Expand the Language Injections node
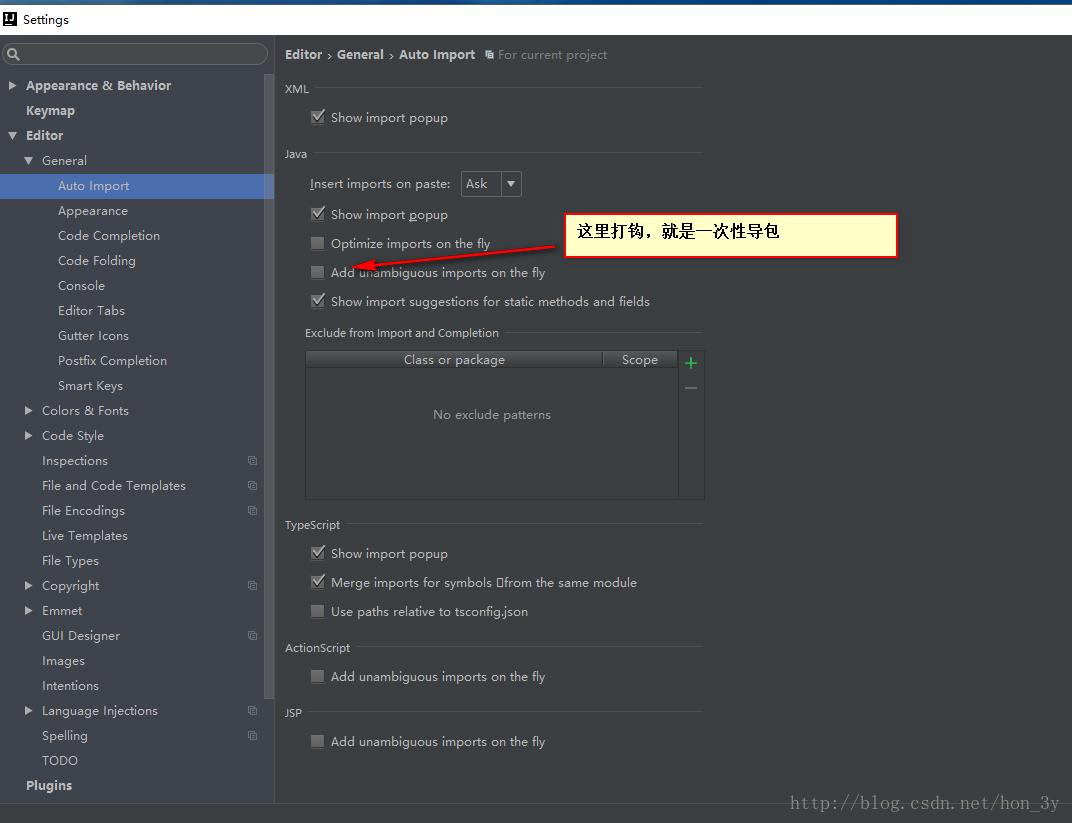Screen dimensions: 1072x823 pos(28,711)
